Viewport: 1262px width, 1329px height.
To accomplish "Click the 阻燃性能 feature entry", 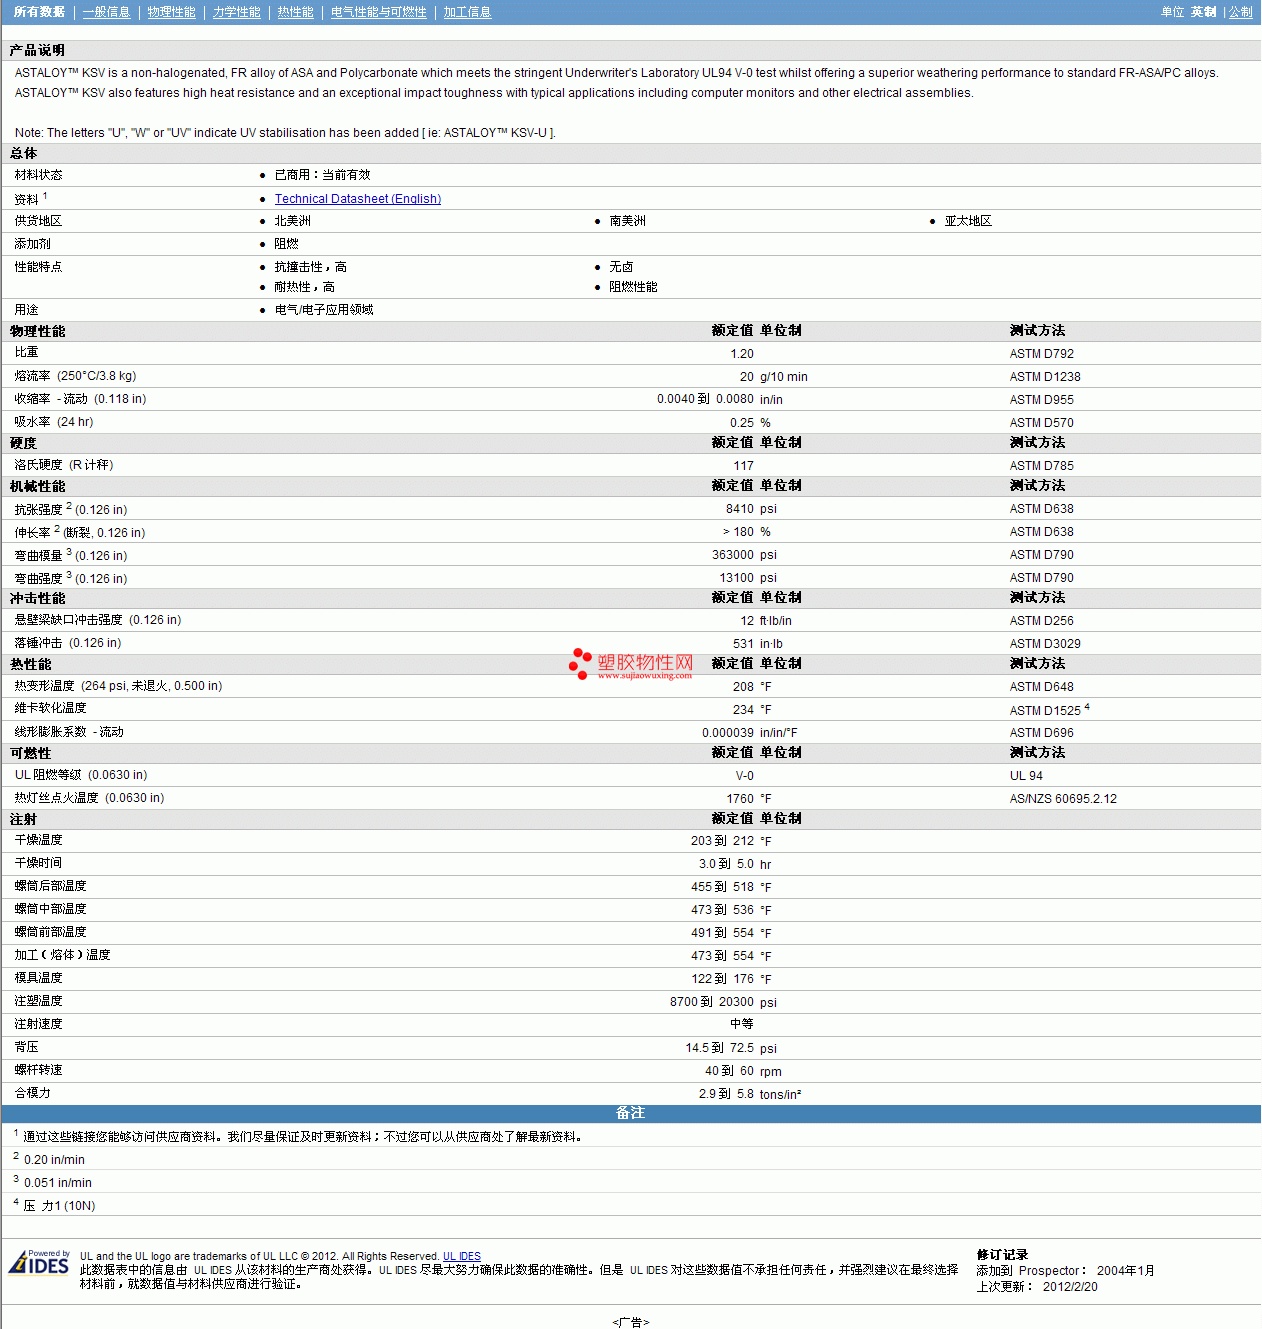I will coord(634,287).
